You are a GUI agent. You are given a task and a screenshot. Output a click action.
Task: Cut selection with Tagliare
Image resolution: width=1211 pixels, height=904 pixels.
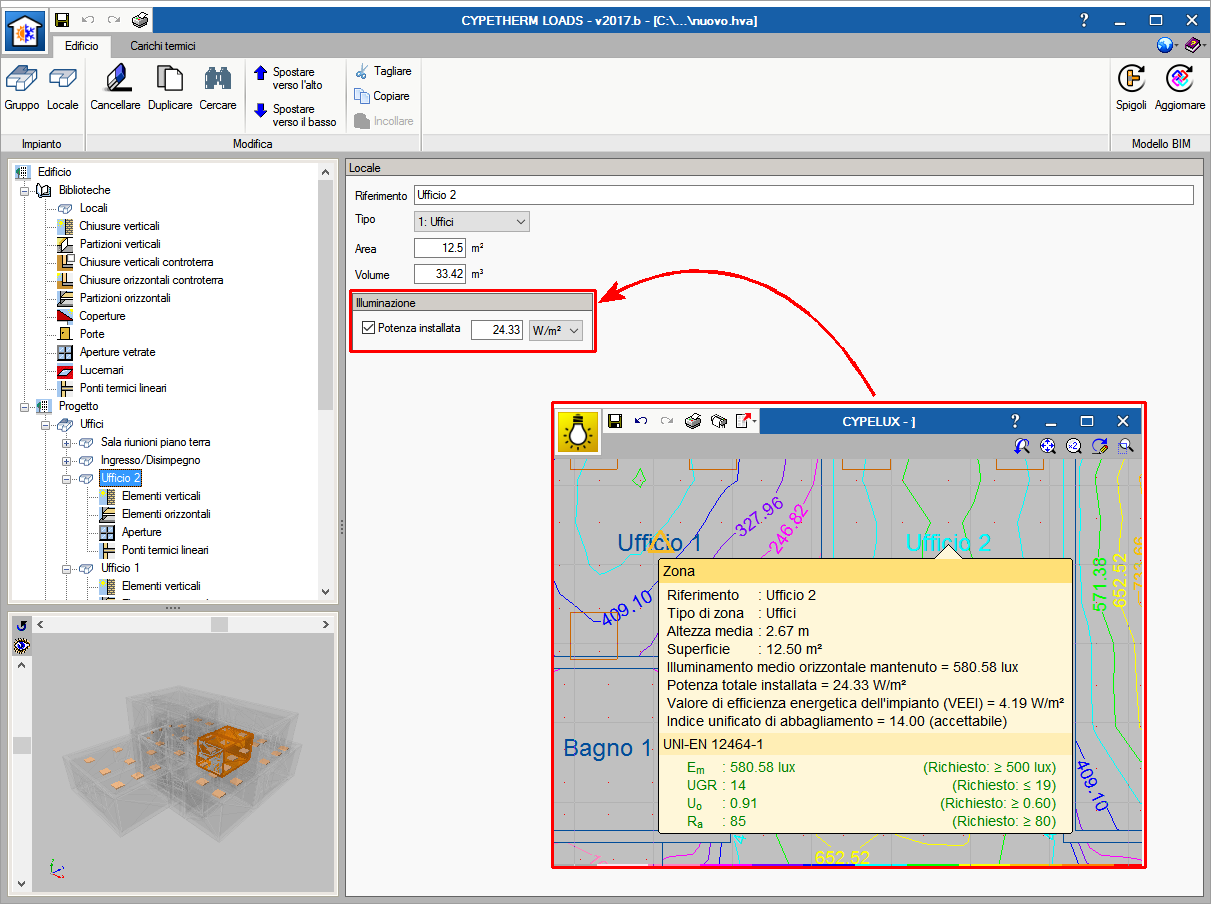[x=383, y=71]
